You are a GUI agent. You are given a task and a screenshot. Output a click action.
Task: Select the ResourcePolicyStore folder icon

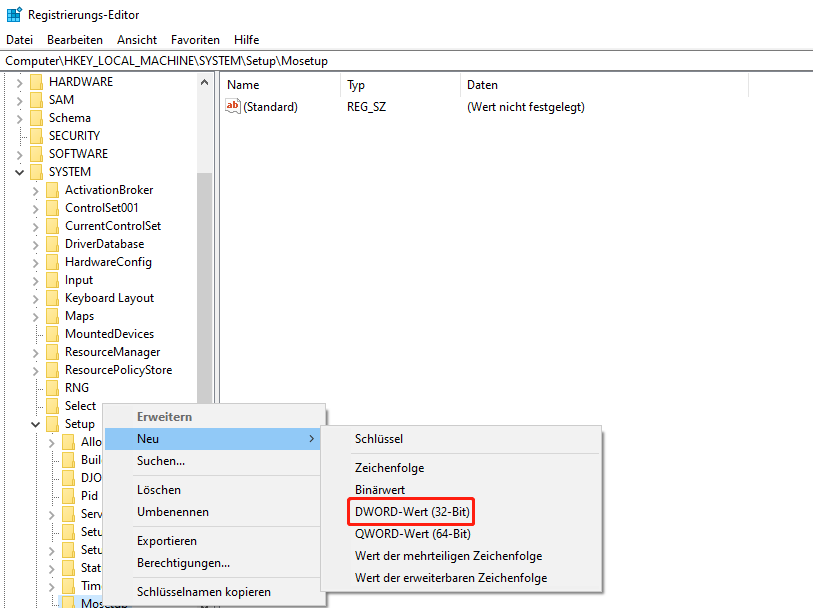click(x=52, y=370)
